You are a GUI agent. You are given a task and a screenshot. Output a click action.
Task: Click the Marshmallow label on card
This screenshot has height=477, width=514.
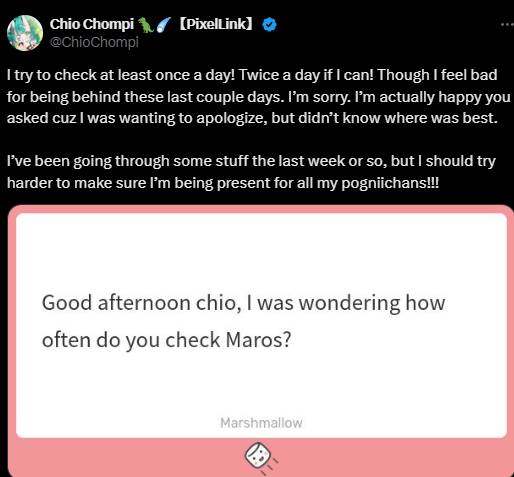coord(261,423)
